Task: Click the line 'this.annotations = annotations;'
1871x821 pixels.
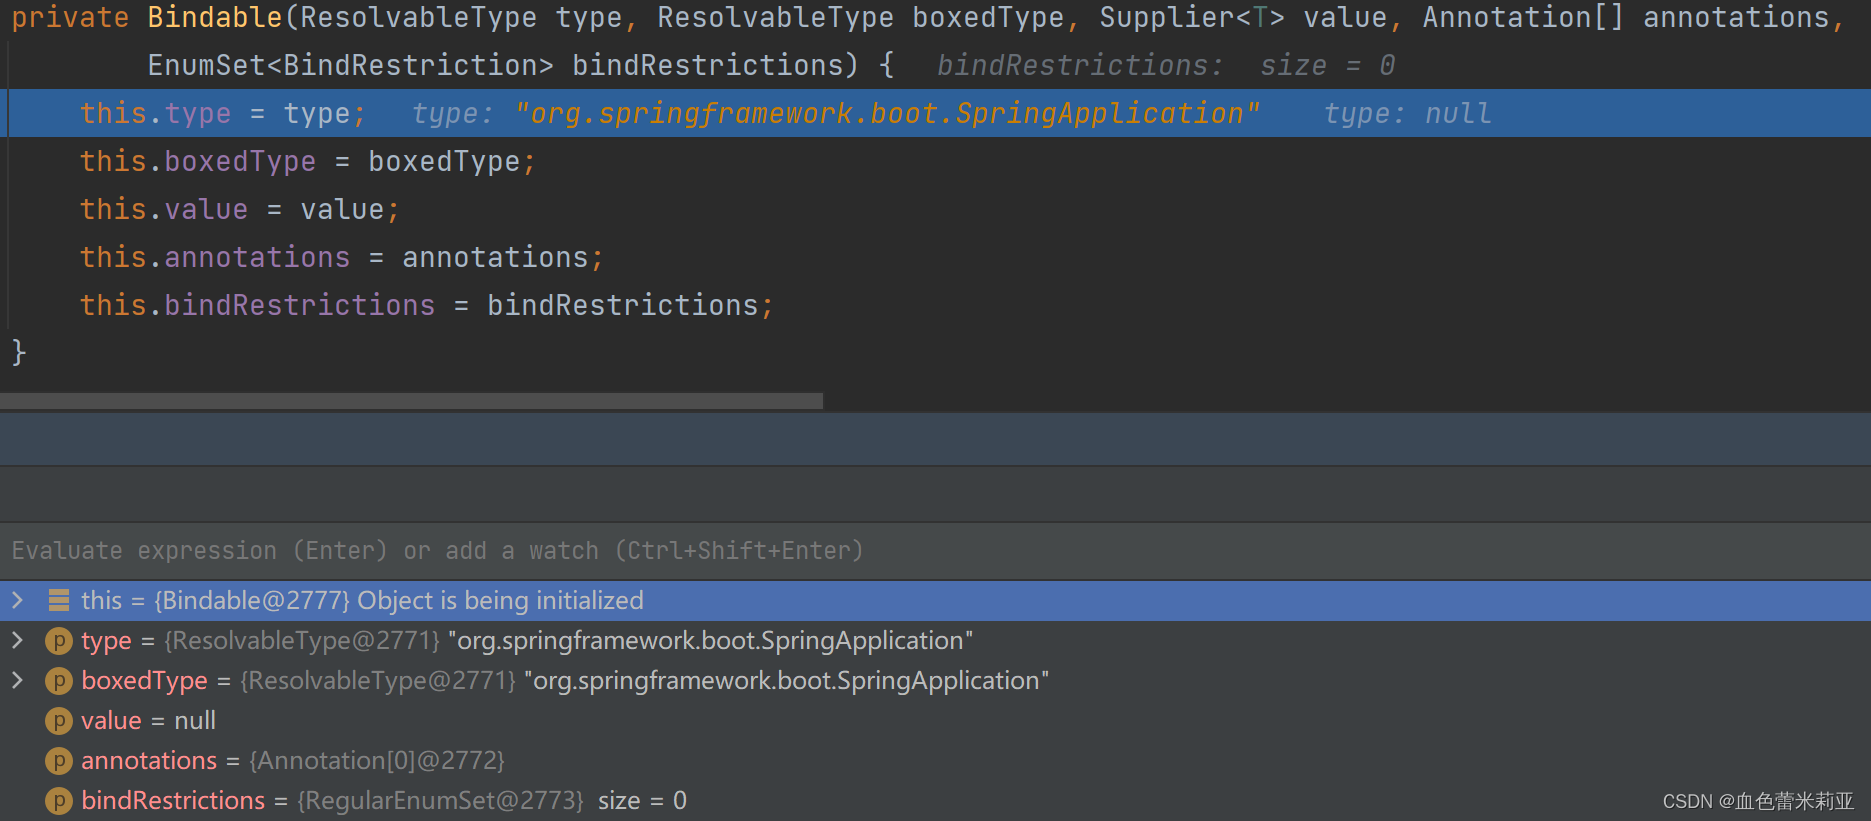Action: (x=342, y=257)
